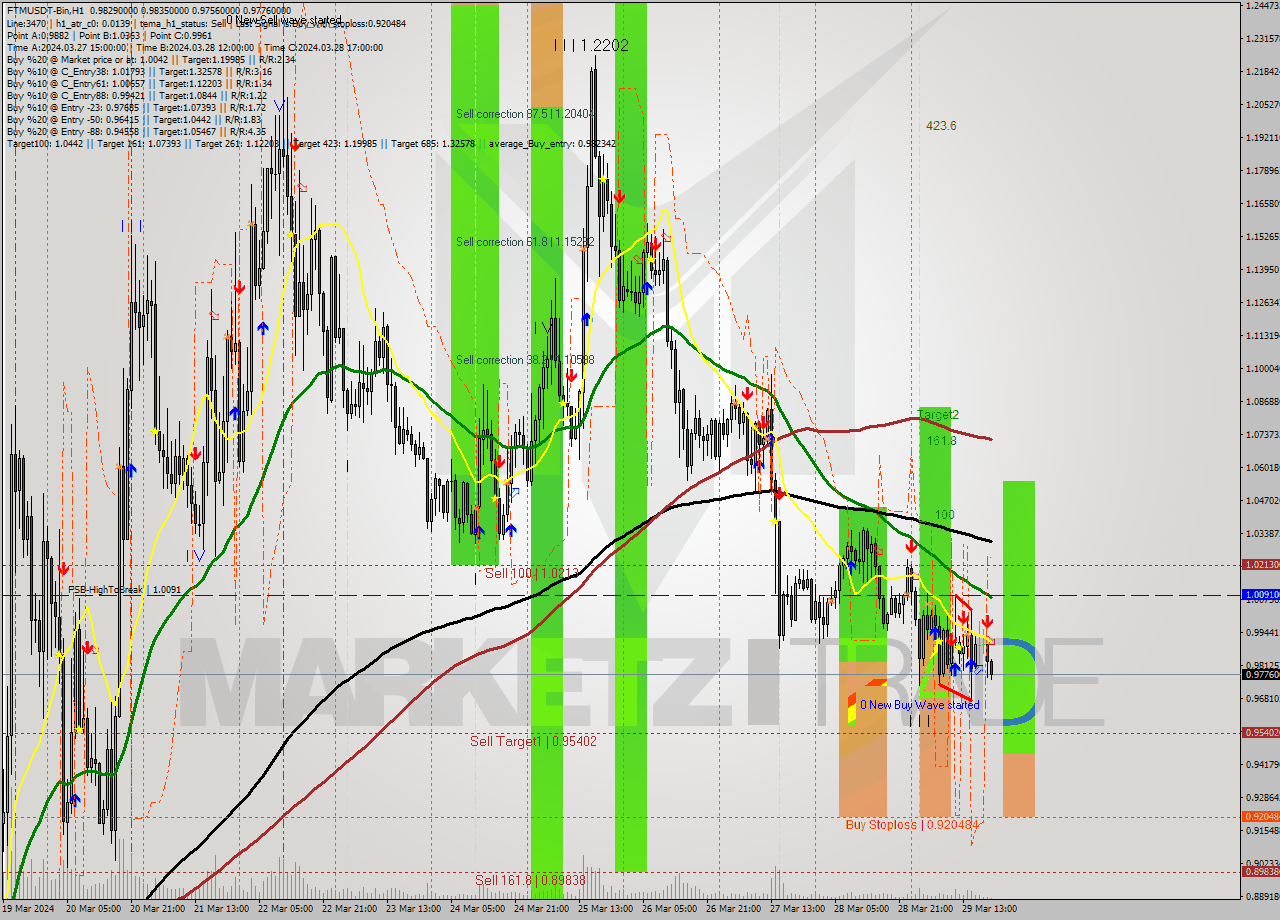Click the 'Sell Target1 | 0.95402' label
Screen dimensions: 1280x920
coord(533,742)
